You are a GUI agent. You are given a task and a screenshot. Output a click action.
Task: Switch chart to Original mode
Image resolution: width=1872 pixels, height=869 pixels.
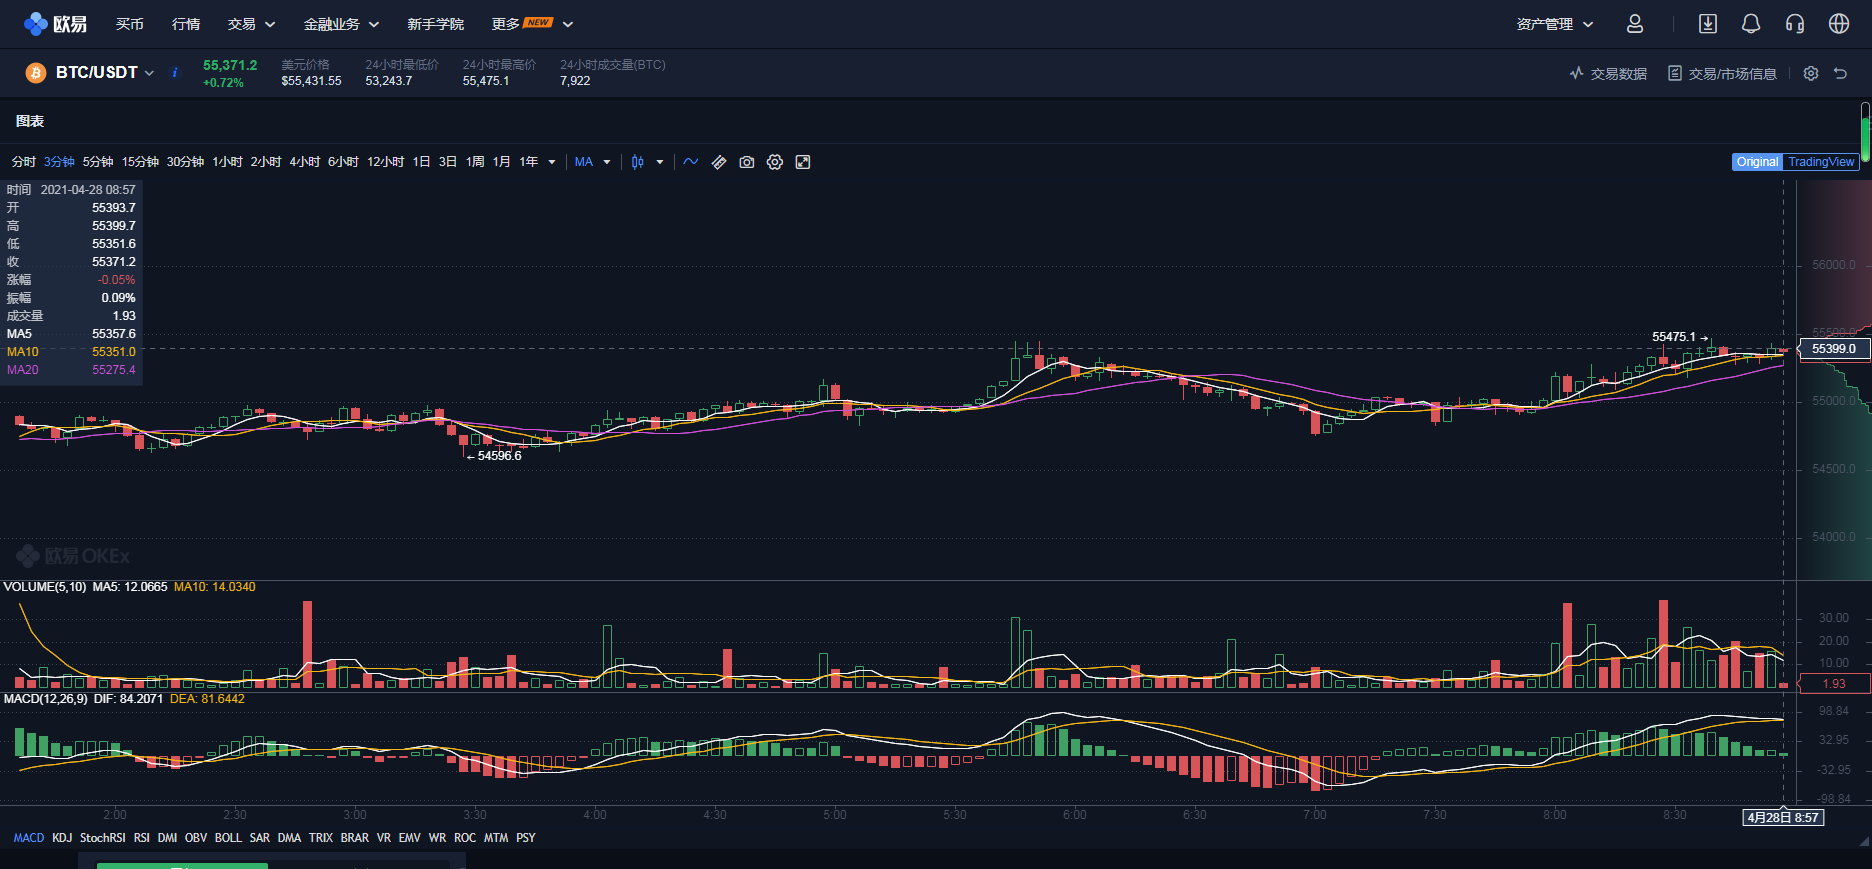[x=1757, y=162]
